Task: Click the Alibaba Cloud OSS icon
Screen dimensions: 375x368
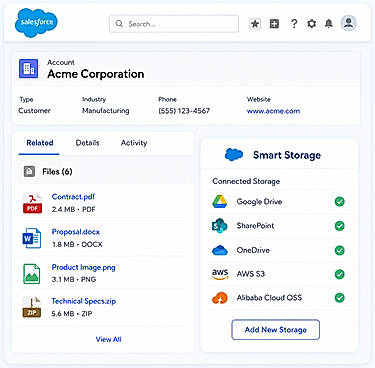Action: click(220, 298)
